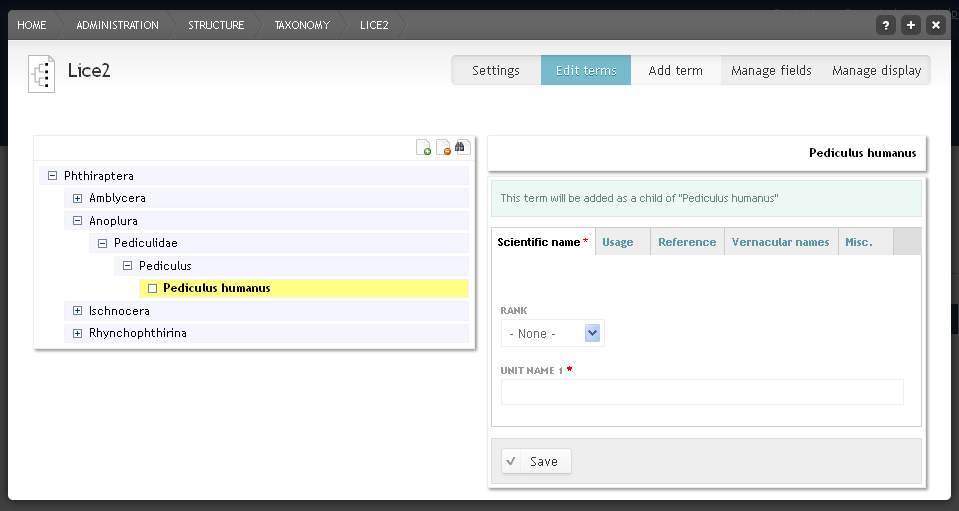Select the Amblycera term in the tree
Image resolution: width=959 pixels, height=511 pixels.
117,198
